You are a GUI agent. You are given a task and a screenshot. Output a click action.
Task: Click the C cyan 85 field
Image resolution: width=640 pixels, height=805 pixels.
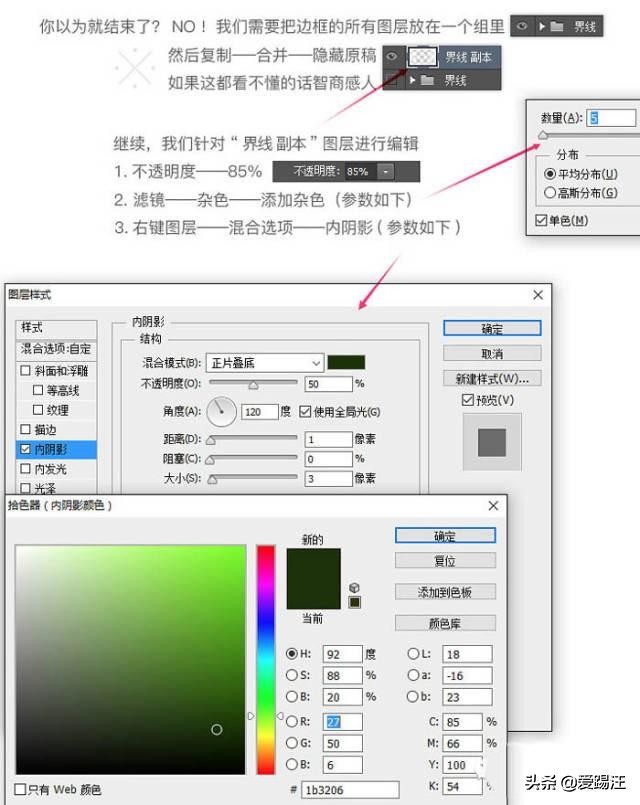tap(462, 722)
